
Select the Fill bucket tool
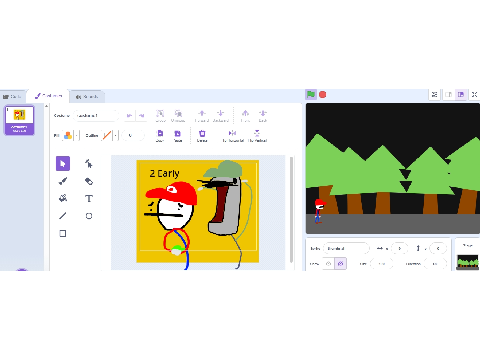pyautogui.click(x=63, y=198)
